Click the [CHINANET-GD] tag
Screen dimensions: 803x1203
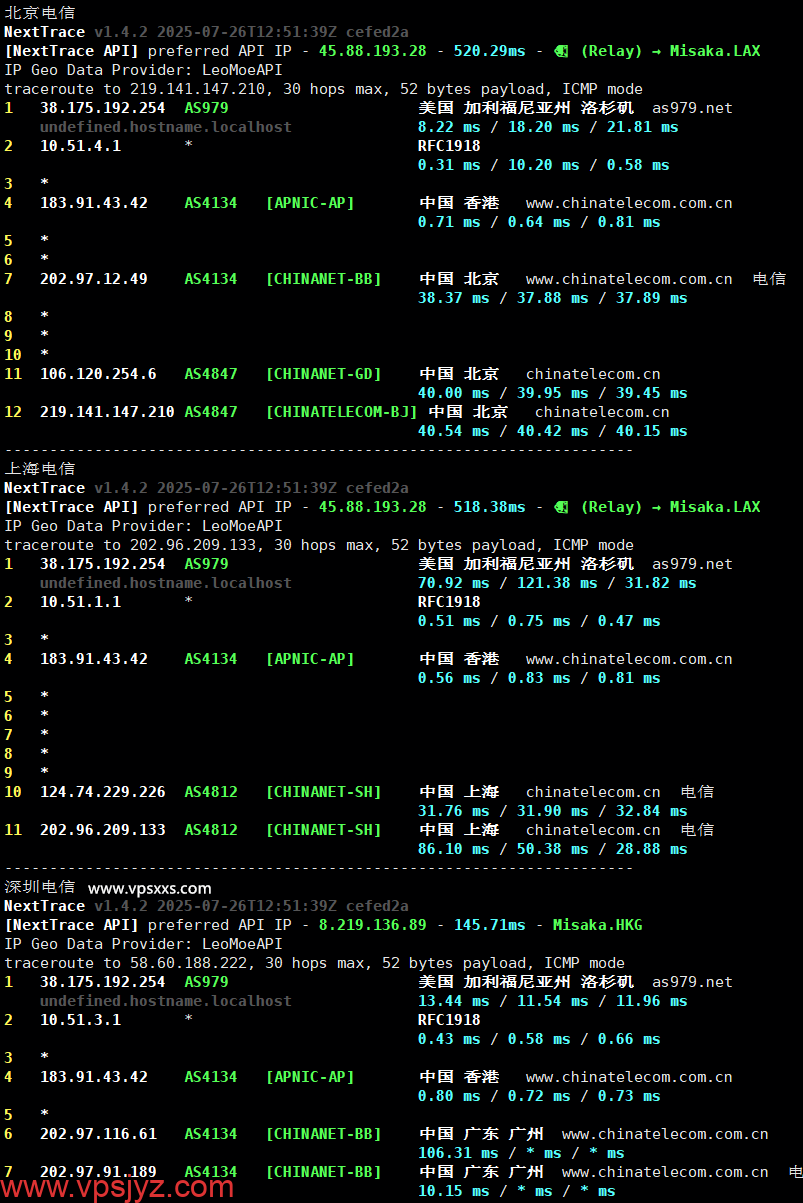pyautogui.click(x=323, y=374)
